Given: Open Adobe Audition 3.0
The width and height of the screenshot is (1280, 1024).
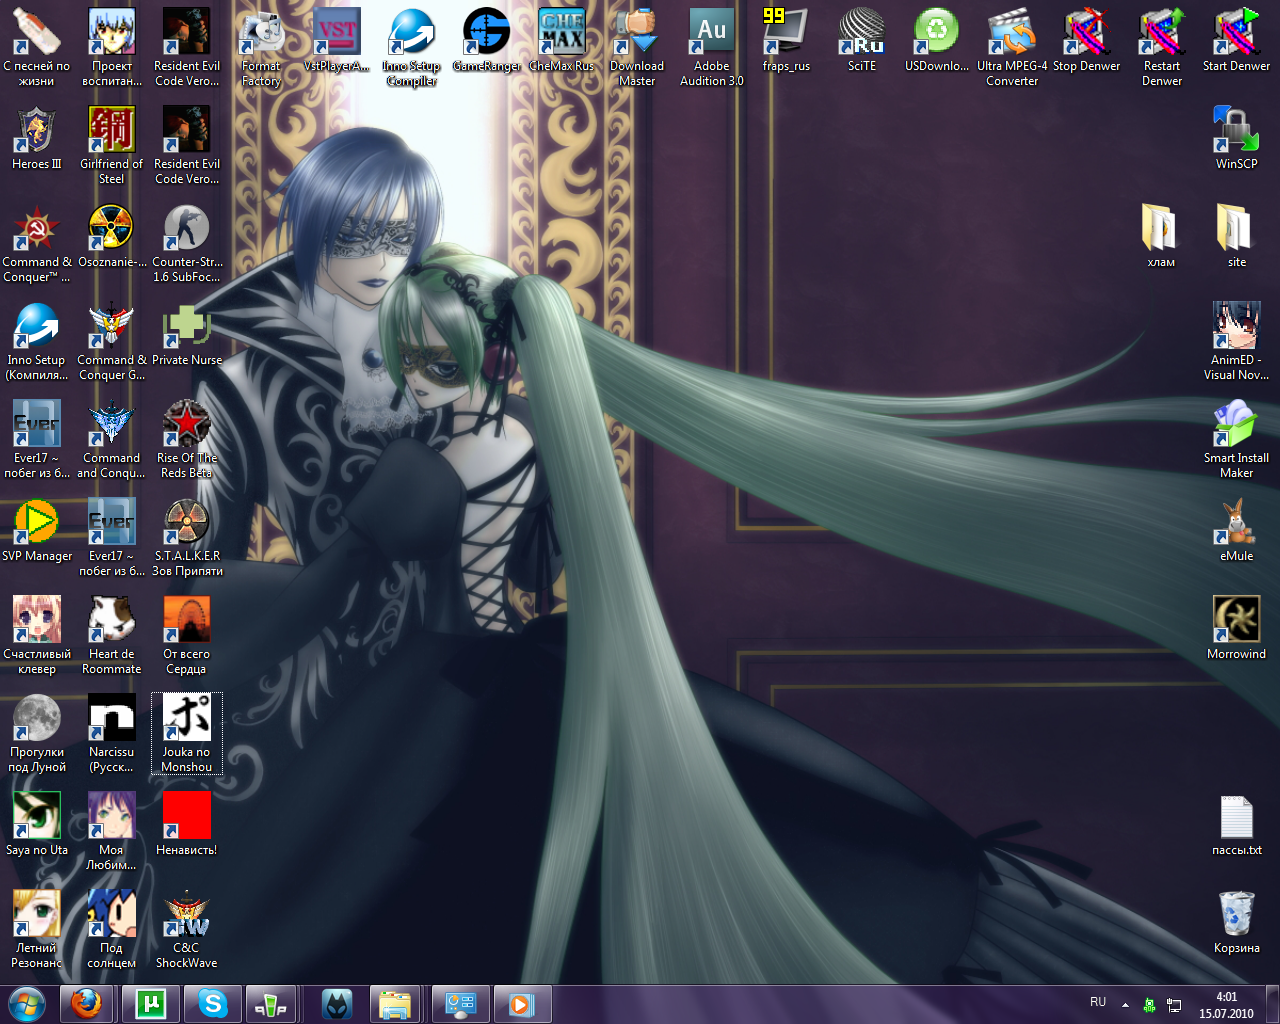Looking at the screenshot, I should click(x=712, y=47).
